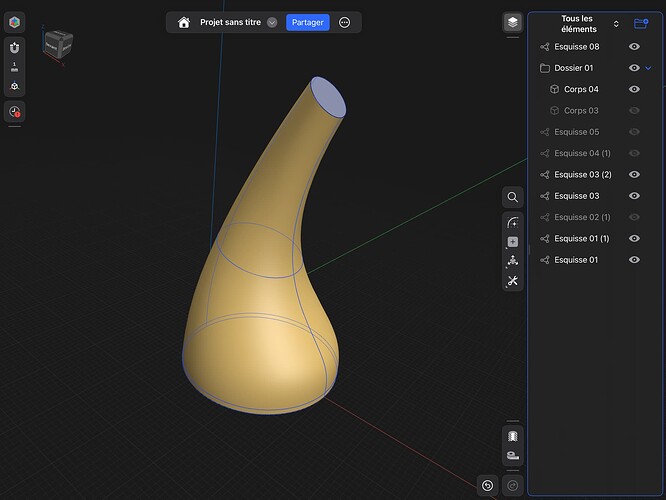
Task: Open the more options ellipsis menu
Action: 344,23
